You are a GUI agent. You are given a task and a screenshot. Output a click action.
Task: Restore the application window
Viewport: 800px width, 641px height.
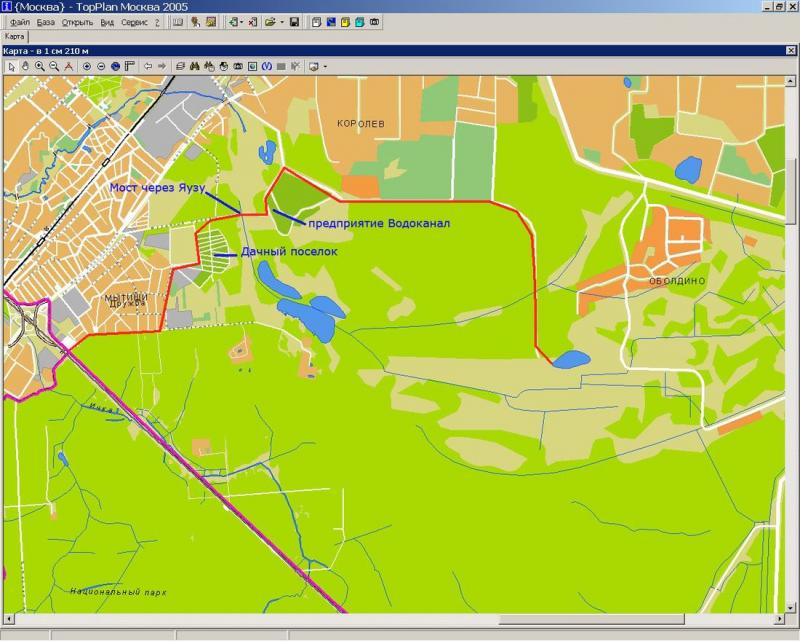(x=779, y=7)
